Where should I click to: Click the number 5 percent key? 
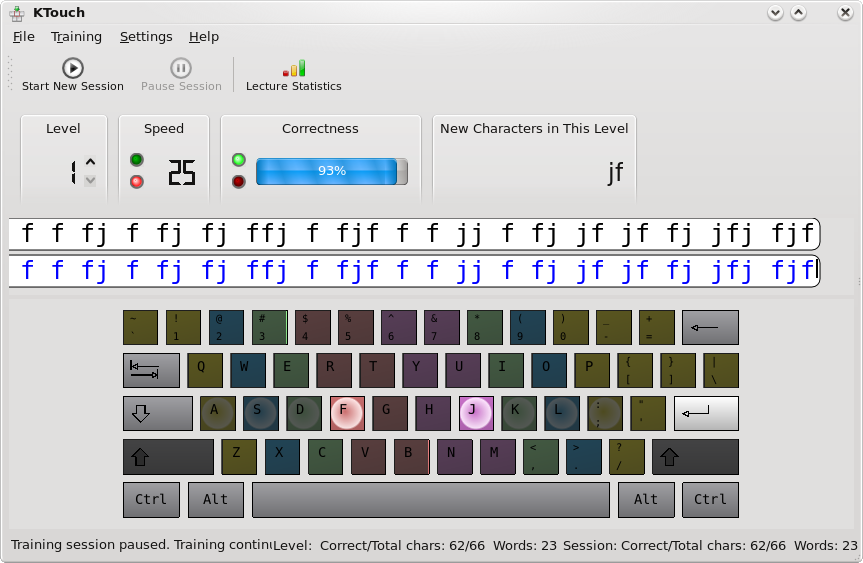356,327
